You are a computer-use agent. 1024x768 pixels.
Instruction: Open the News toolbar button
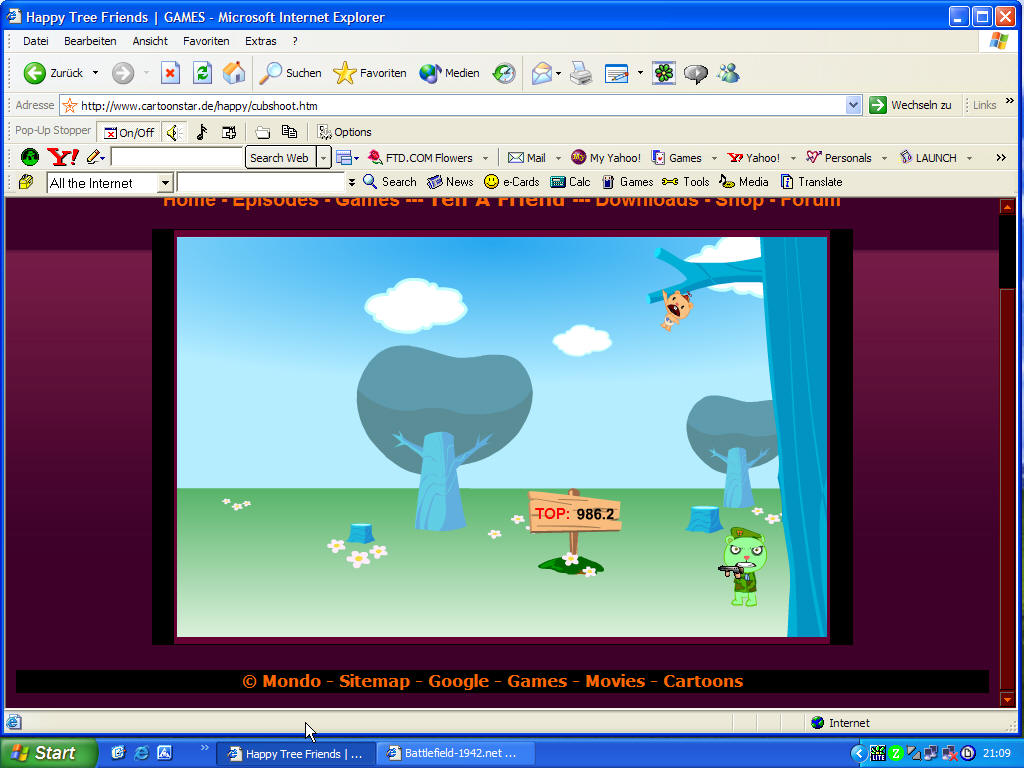450,182
